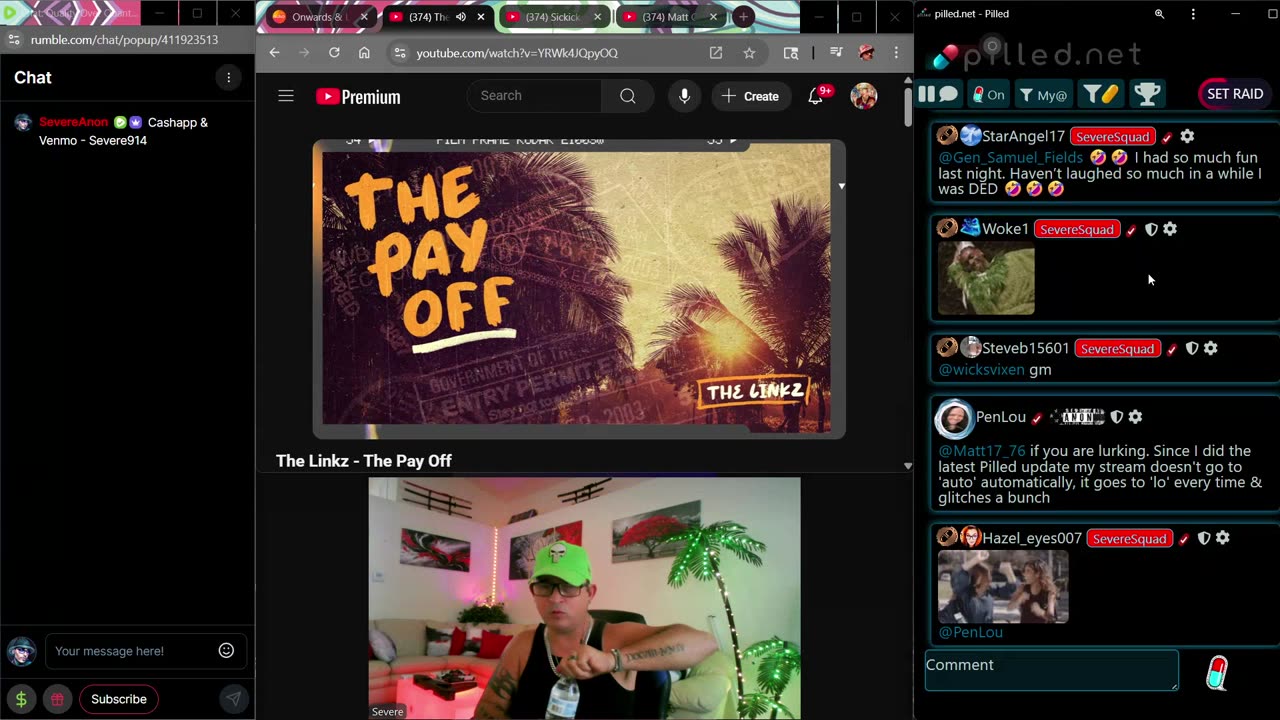The image size is (1280, 720).
Task: Click shield icon on Steveb15601's message
Action: [1192, 348]
